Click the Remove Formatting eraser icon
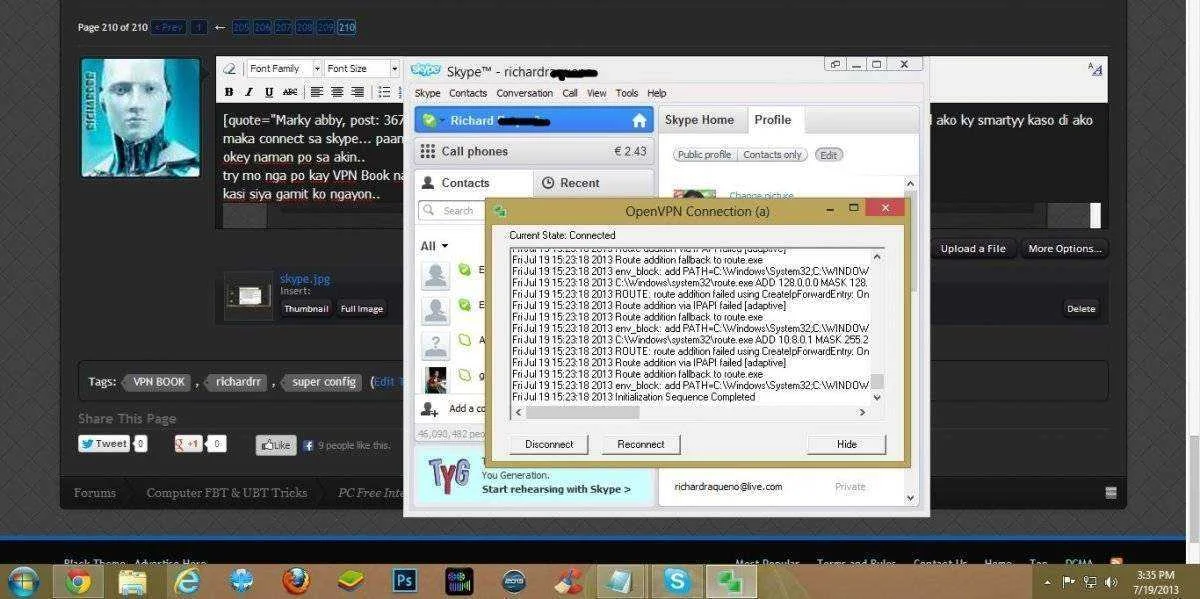The width and height of the screenshot is (1200, 599). coord(230,69)
